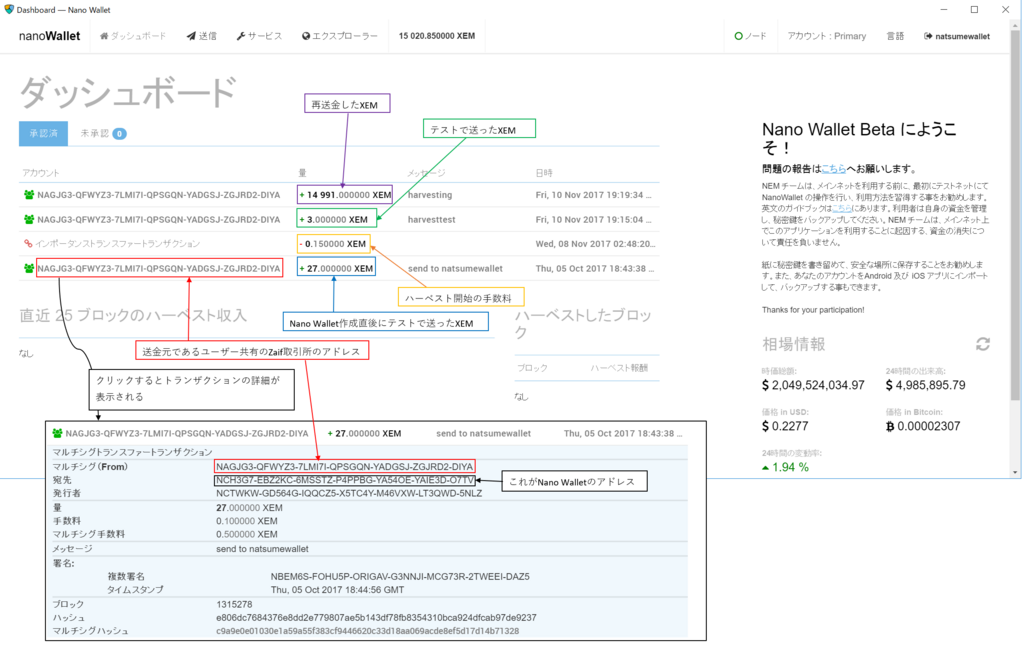Click the green up-triangle beside 1.94 %
1024x649 pixels.
point(765,467)
